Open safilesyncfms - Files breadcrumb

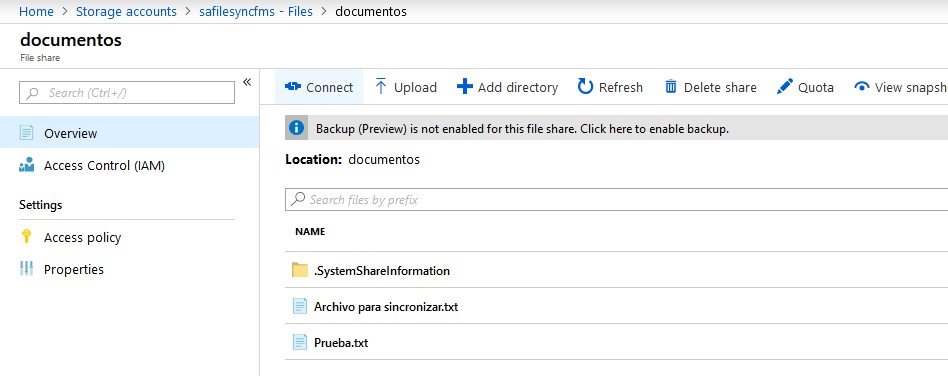coord(256,11)
